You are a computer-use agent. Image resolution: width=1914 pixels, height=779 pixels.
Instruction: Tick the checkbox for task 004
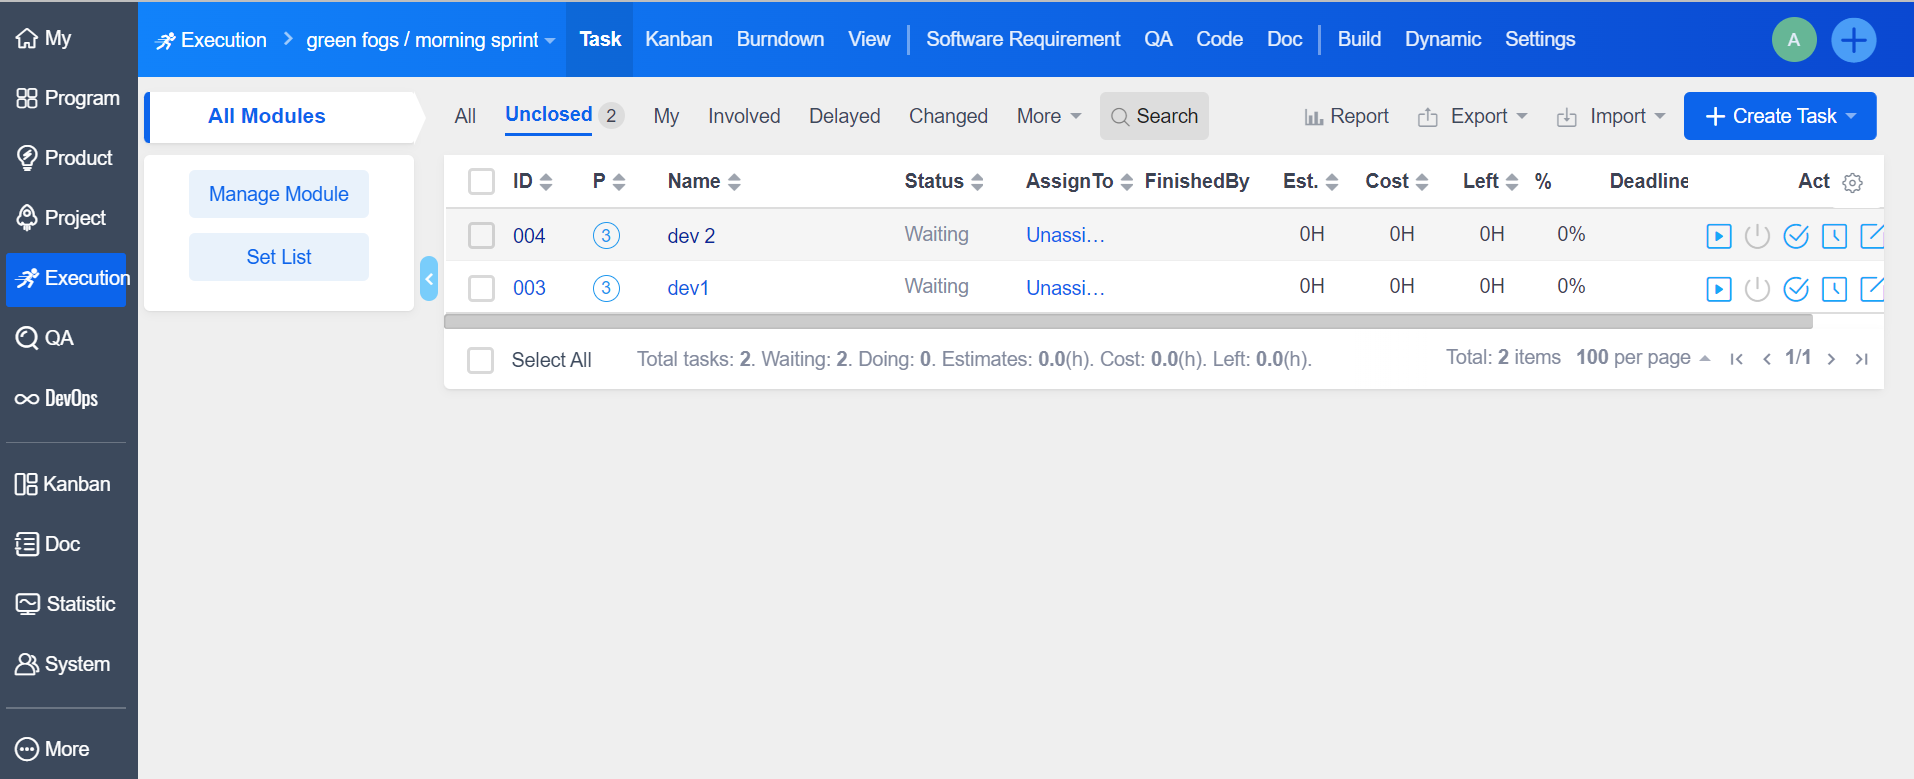[x=482, y=236]
